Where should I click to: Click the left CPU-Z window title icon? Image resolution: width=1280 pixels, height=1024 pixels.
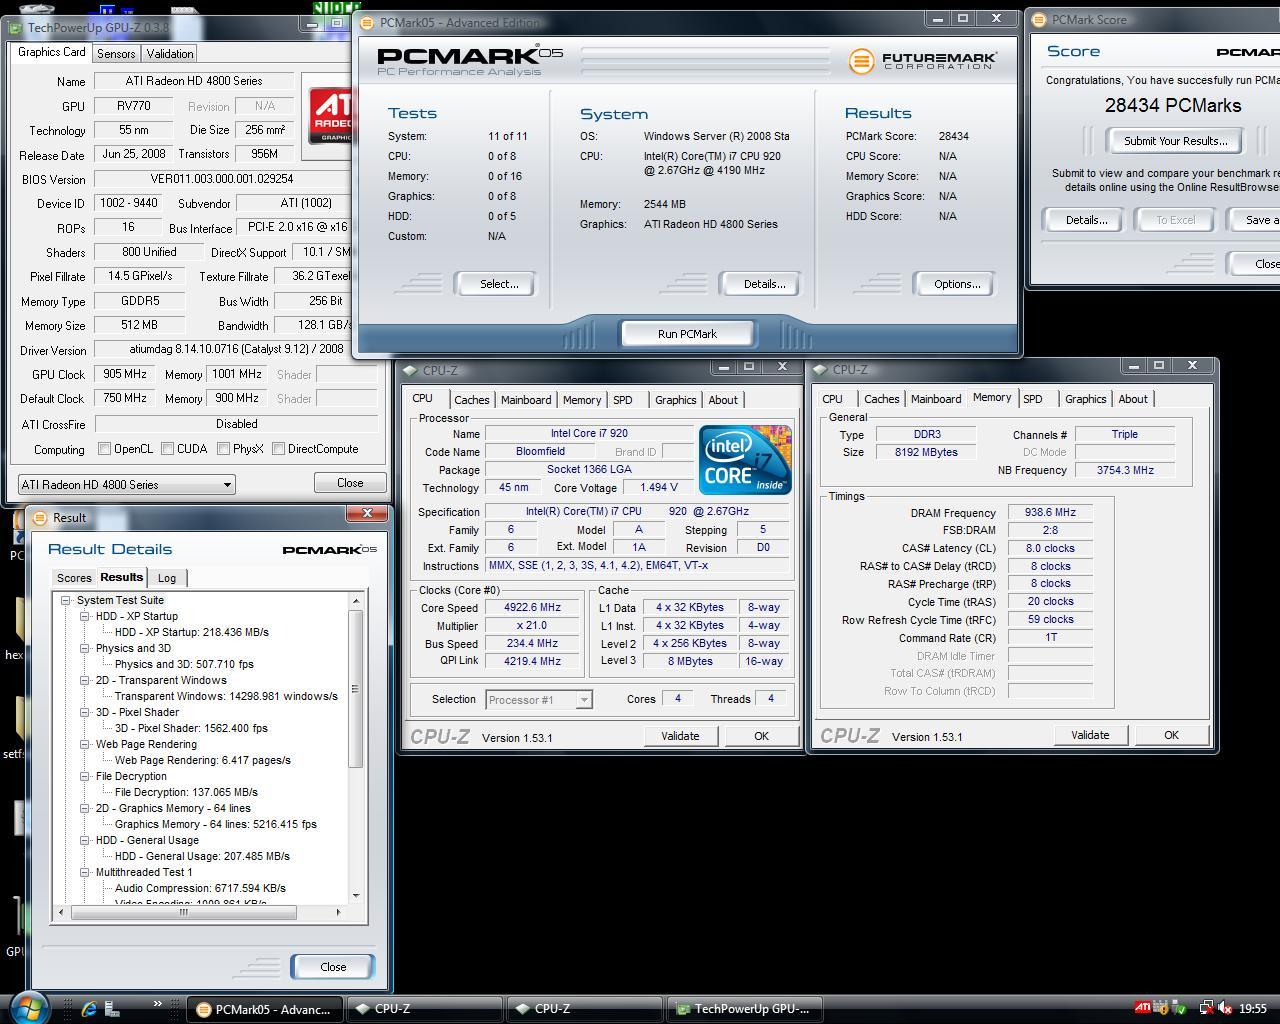pos(411,370)
